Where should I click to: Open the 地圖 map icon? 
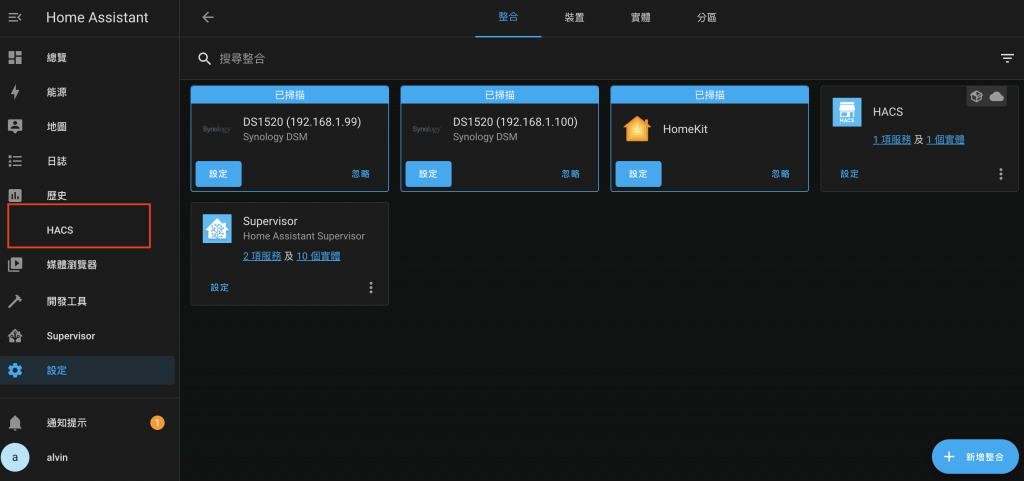[x=14, y=127]
